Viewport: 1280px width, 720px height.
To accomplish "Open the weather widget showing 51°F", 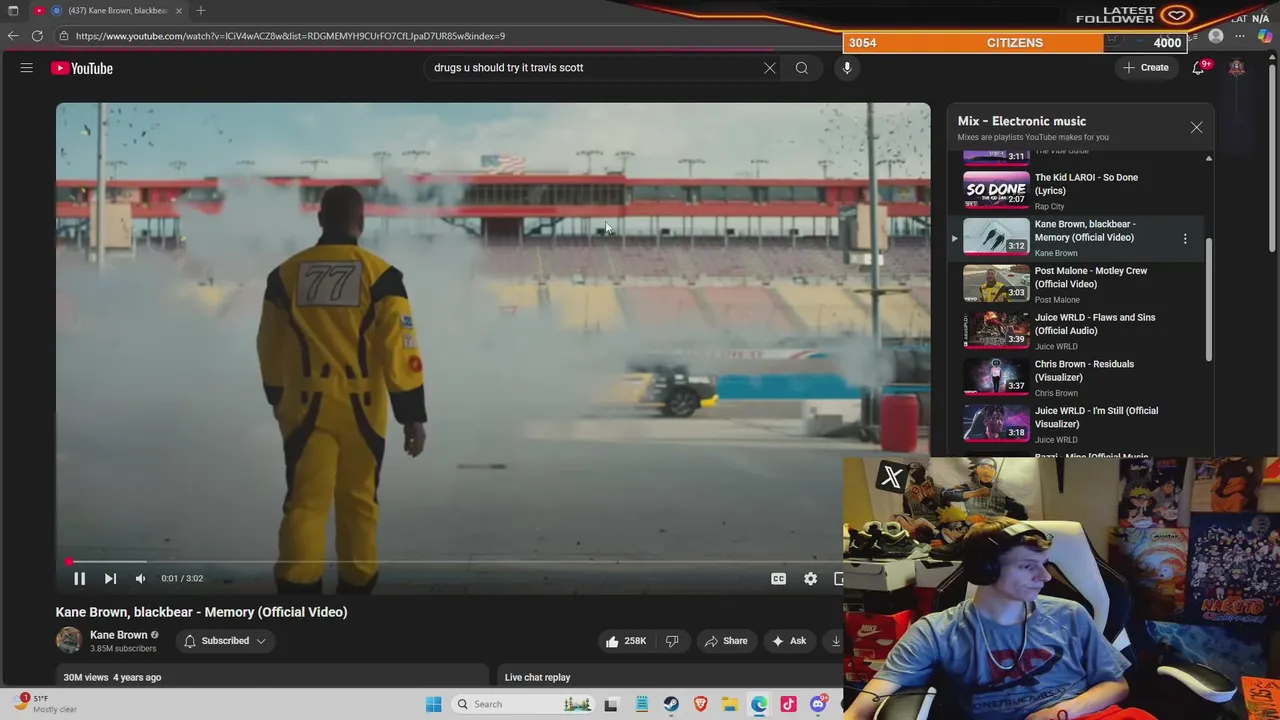I will click(45, 704).
